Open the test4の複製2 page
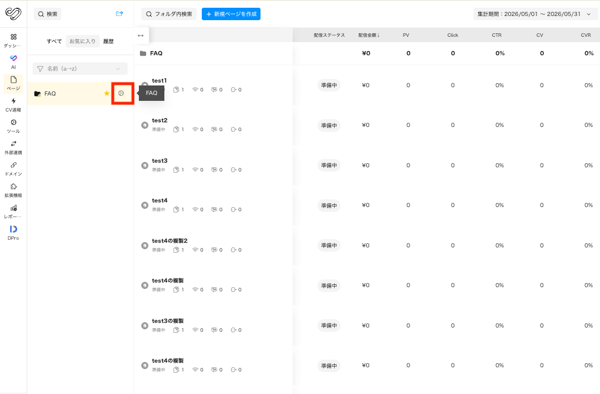This screenshot has height=394, width=600. (170, 241)
